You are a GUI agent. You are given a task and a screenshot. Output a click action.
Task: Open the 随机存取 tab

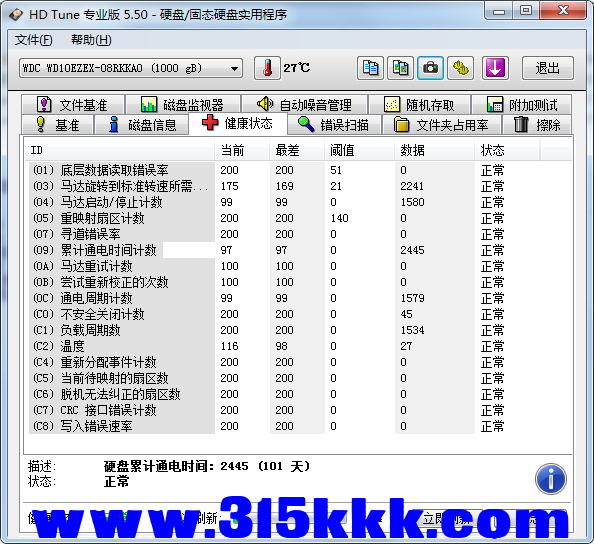pos(419,105)
